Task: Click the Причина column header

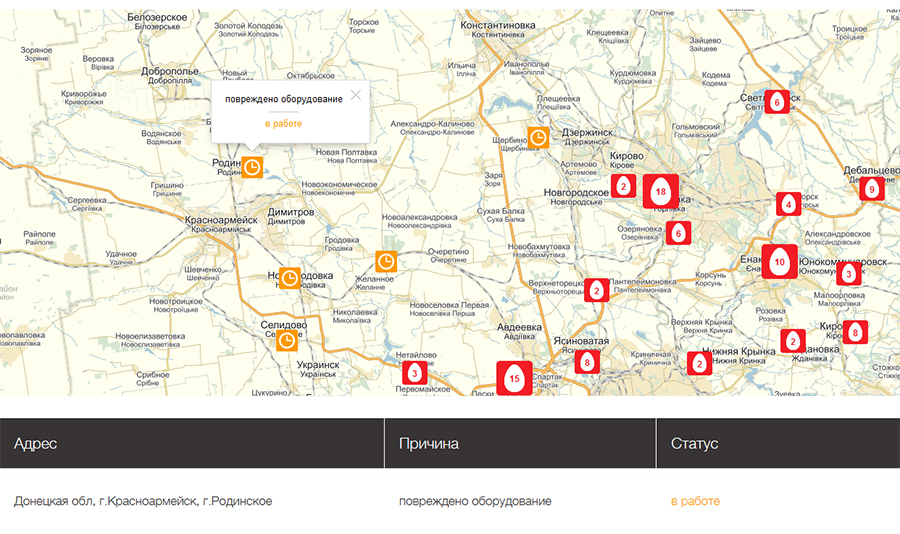Action: 428,443
